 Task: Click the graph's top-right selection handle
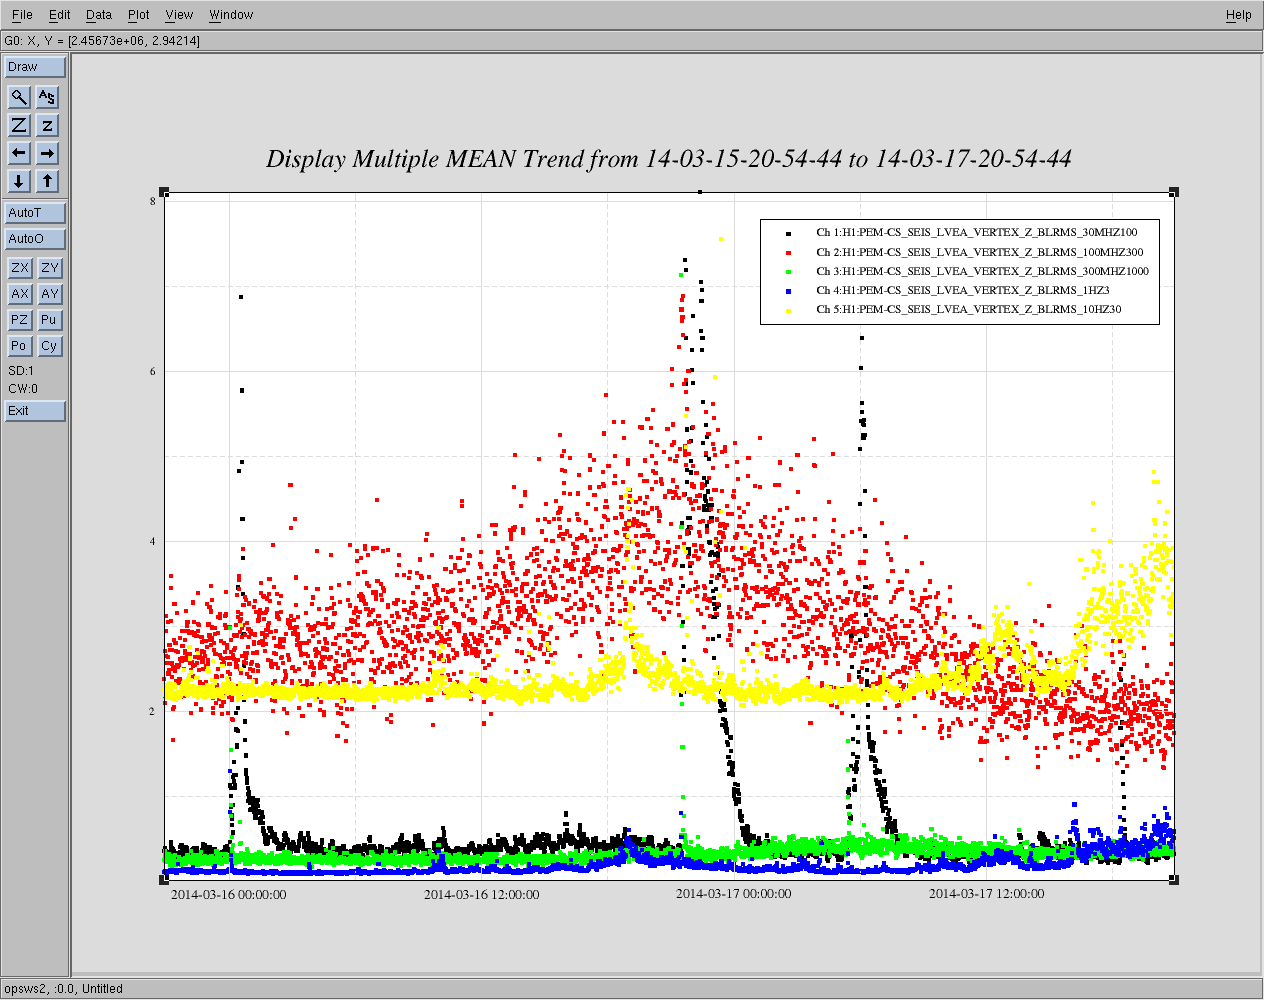point(1174,192)
